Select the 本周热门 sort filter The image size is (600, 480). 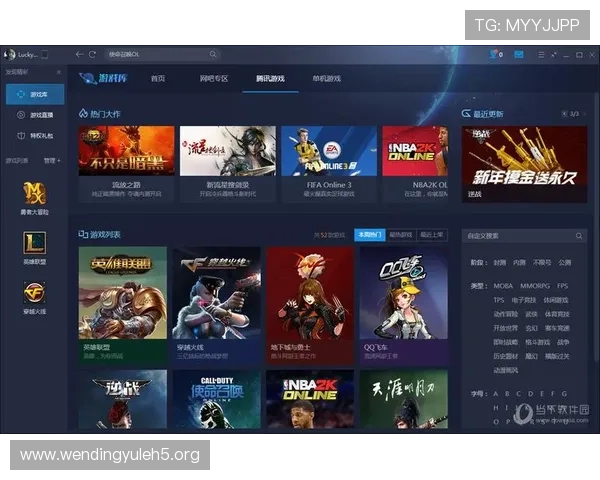pyautogui.click(x=368, y=234)
